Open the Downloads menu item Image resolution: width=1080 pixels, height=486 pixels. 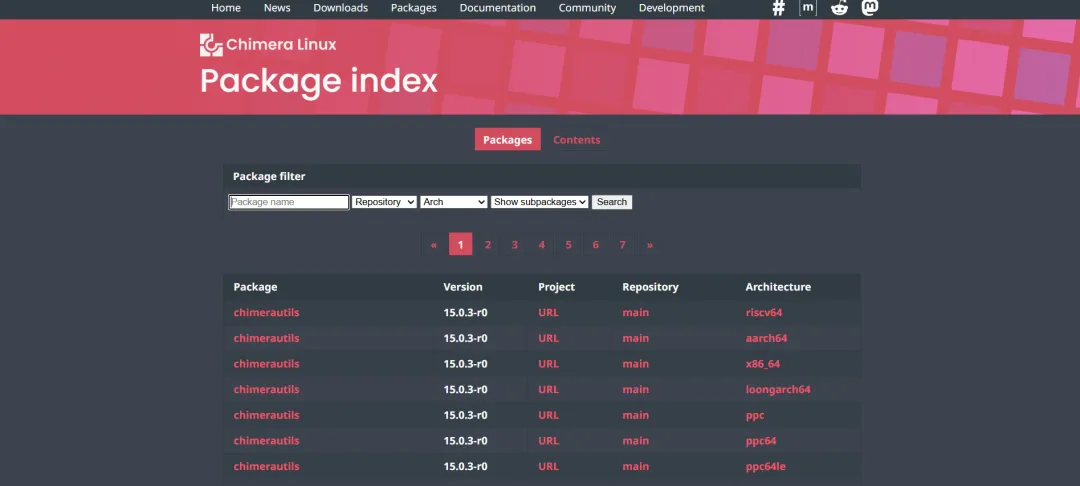pyautogui.click(x=340, y=8)
